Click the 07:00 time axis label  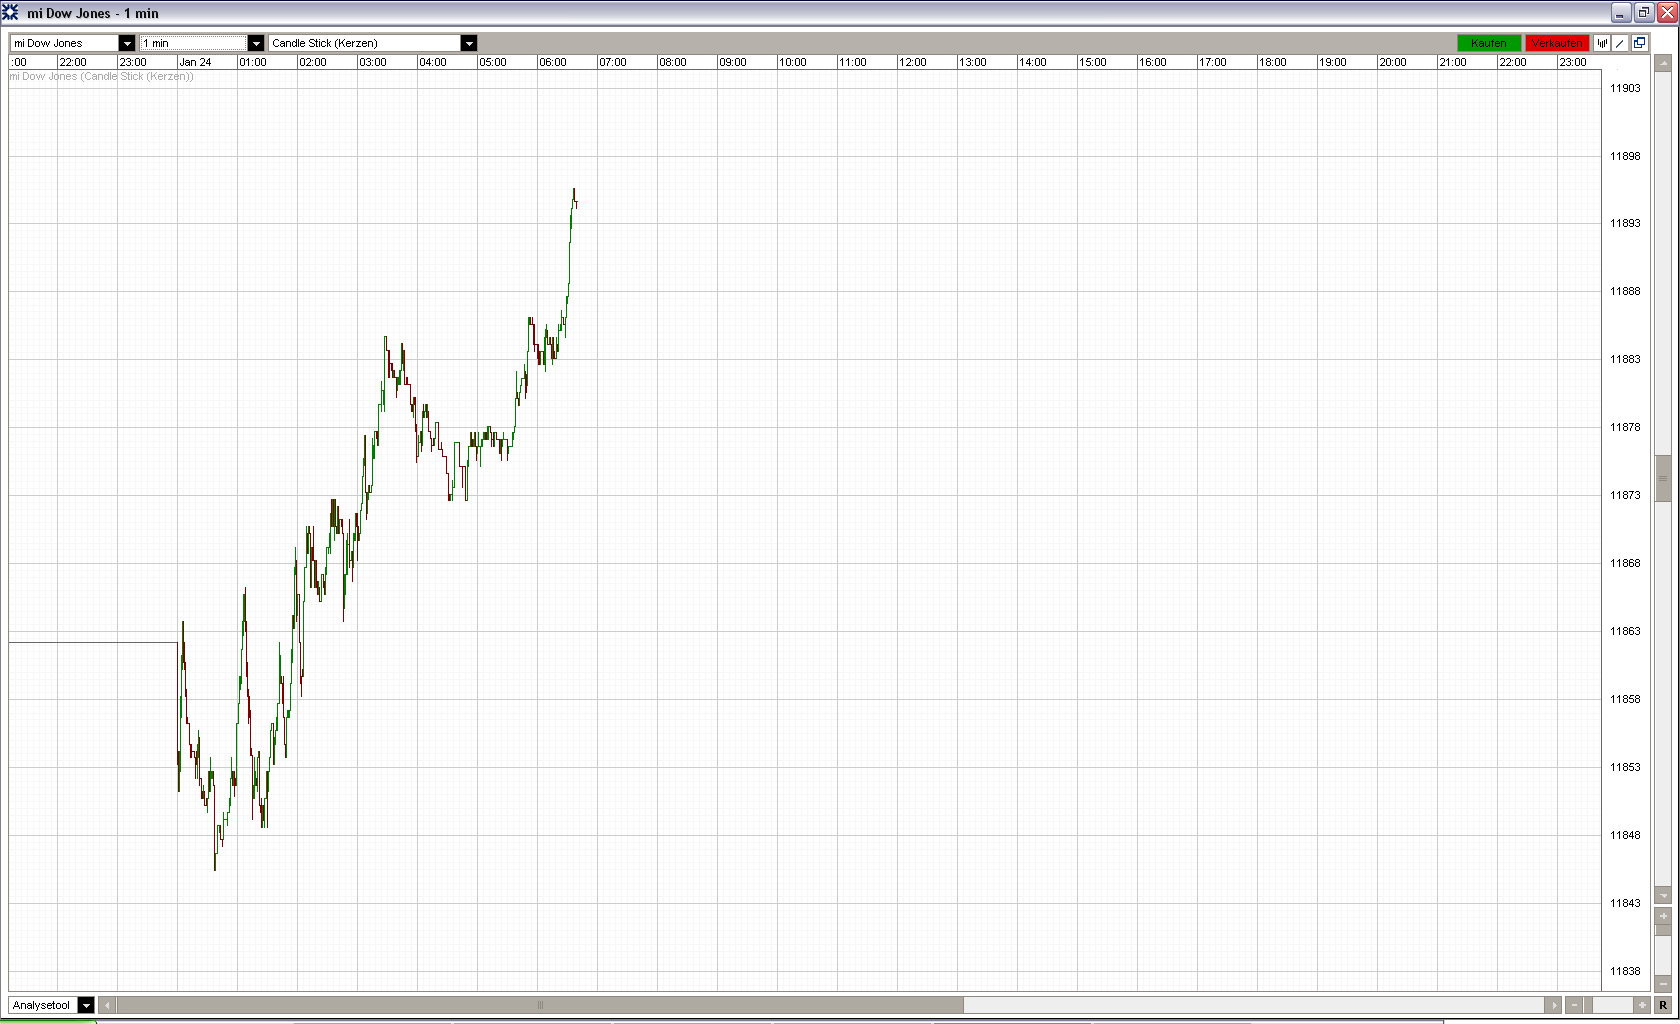[613, 62]
